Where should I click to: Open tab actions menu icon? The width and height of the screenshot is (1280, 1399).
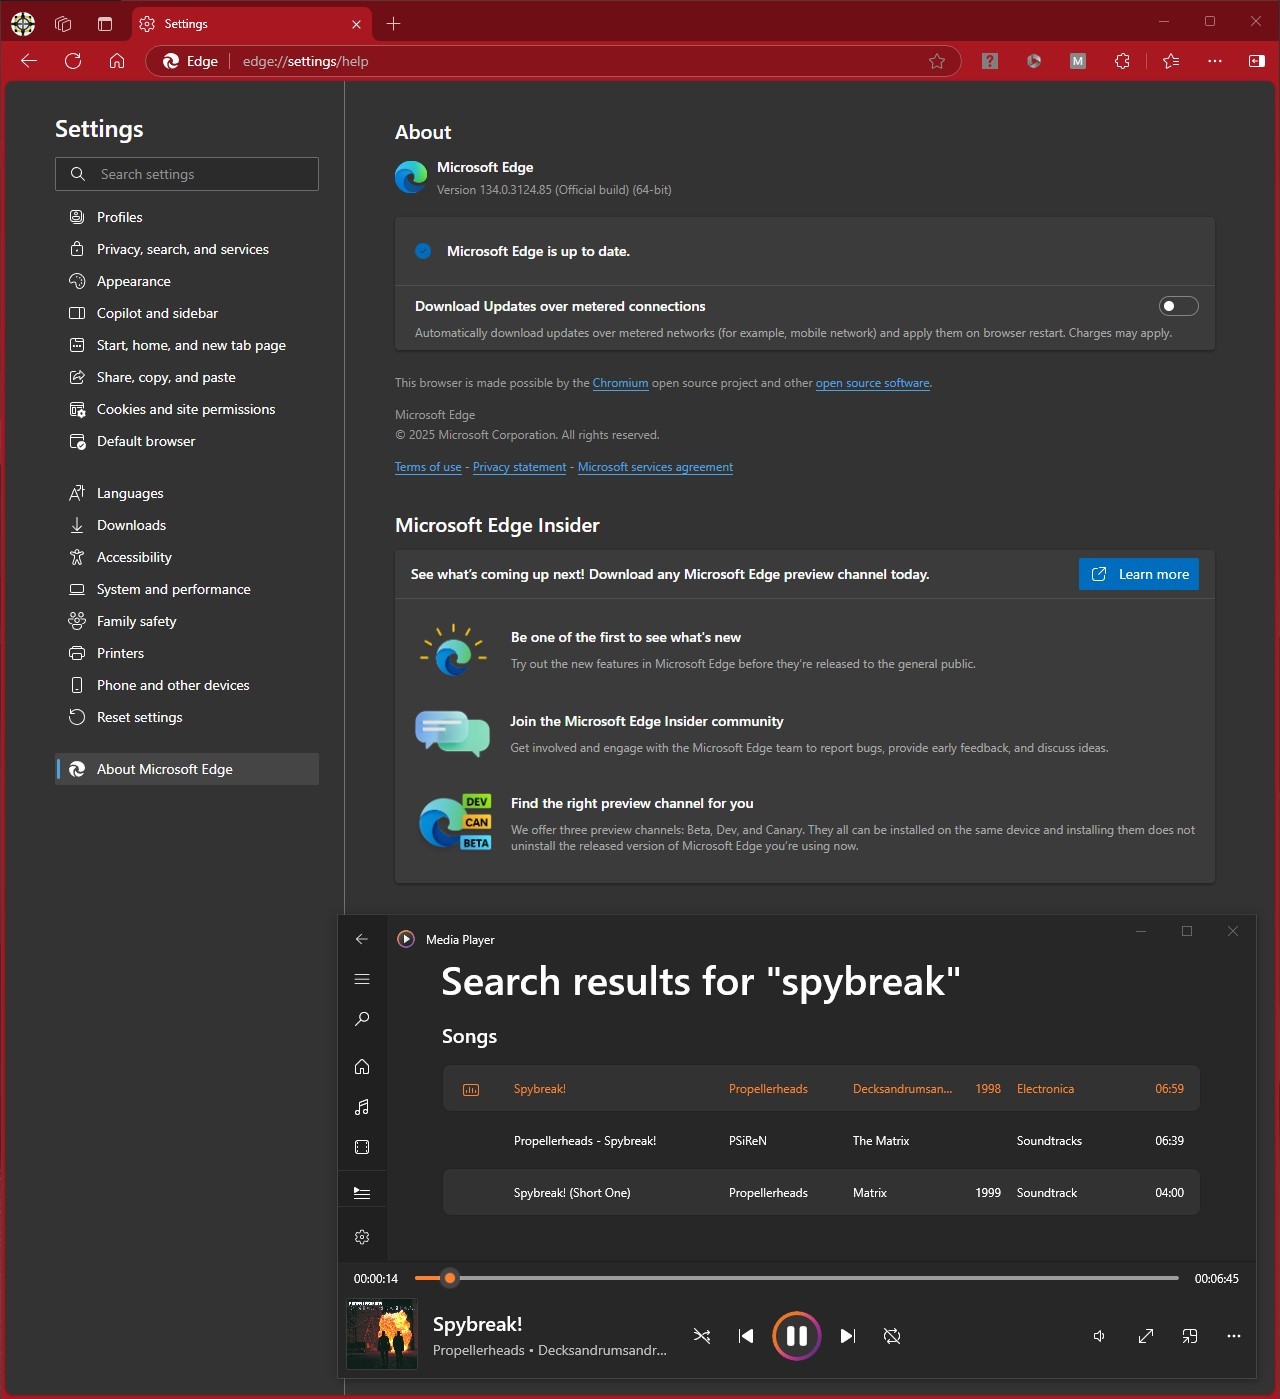click(105, 24)
